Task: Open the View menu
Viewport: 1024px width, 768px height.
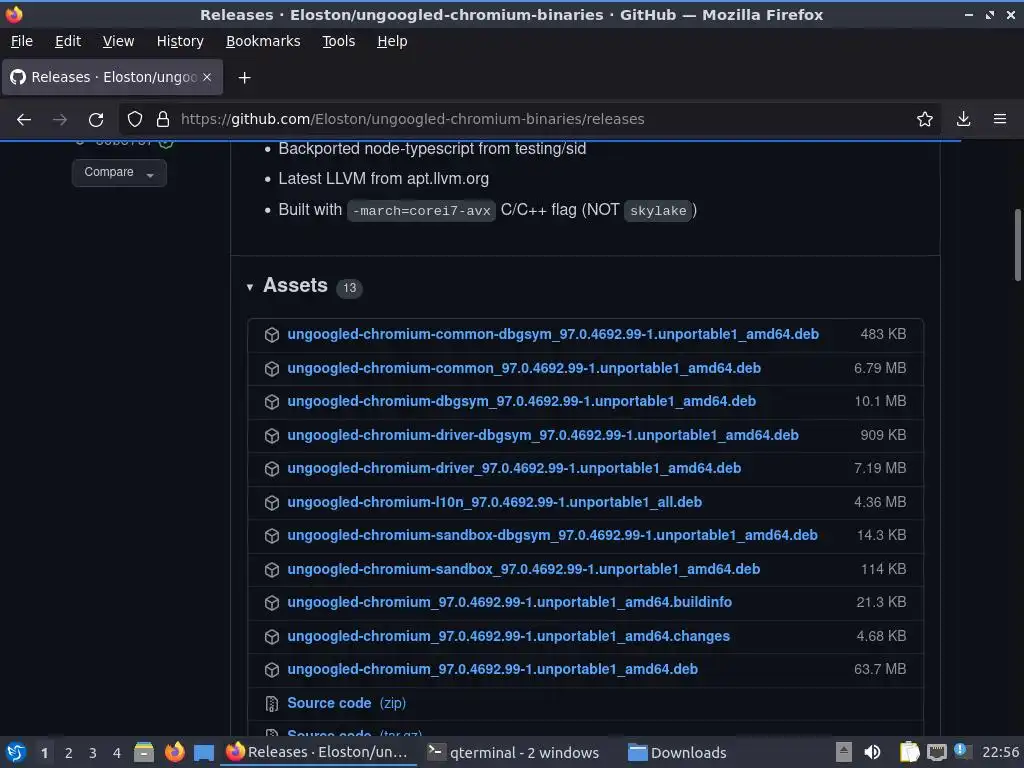Action: click(118, 41)
